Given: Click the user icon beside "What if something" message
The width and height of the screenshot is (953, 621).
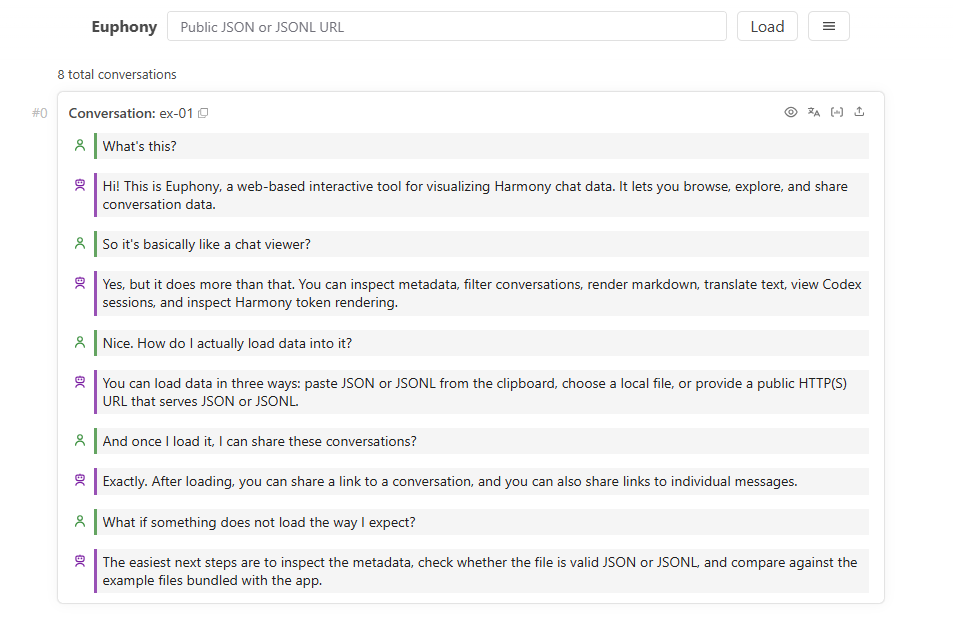Looking at the screenshot, I should coord(80,521).
